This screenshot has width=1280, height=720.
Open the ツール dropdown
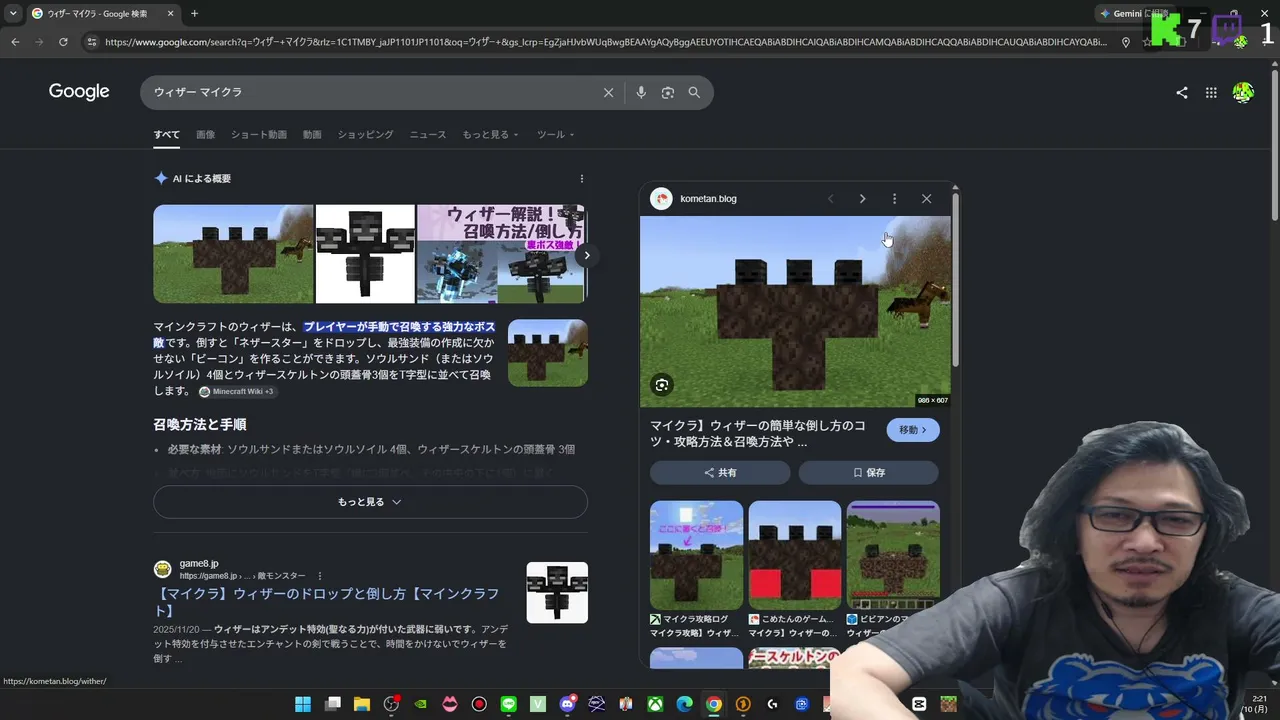(x=555, y=135)
